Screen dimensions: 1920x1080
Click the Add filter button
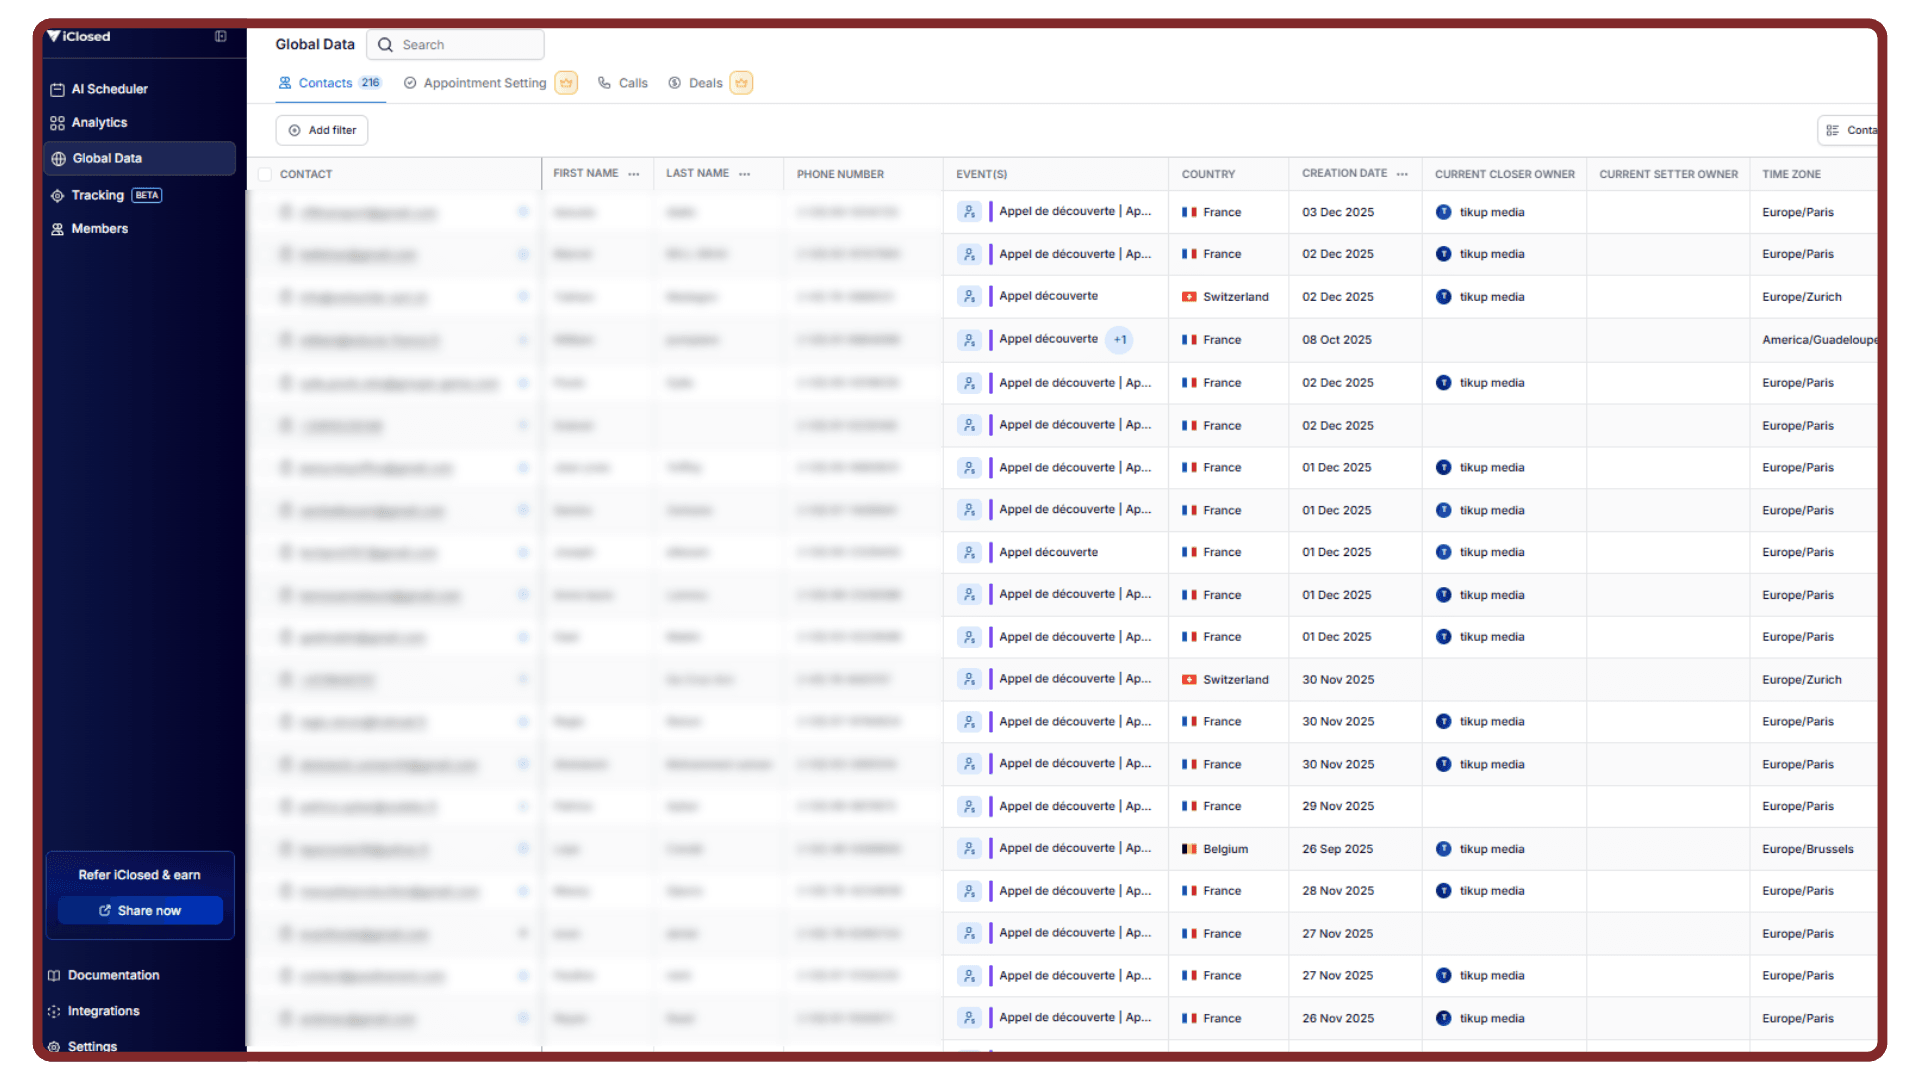point(322,130)
